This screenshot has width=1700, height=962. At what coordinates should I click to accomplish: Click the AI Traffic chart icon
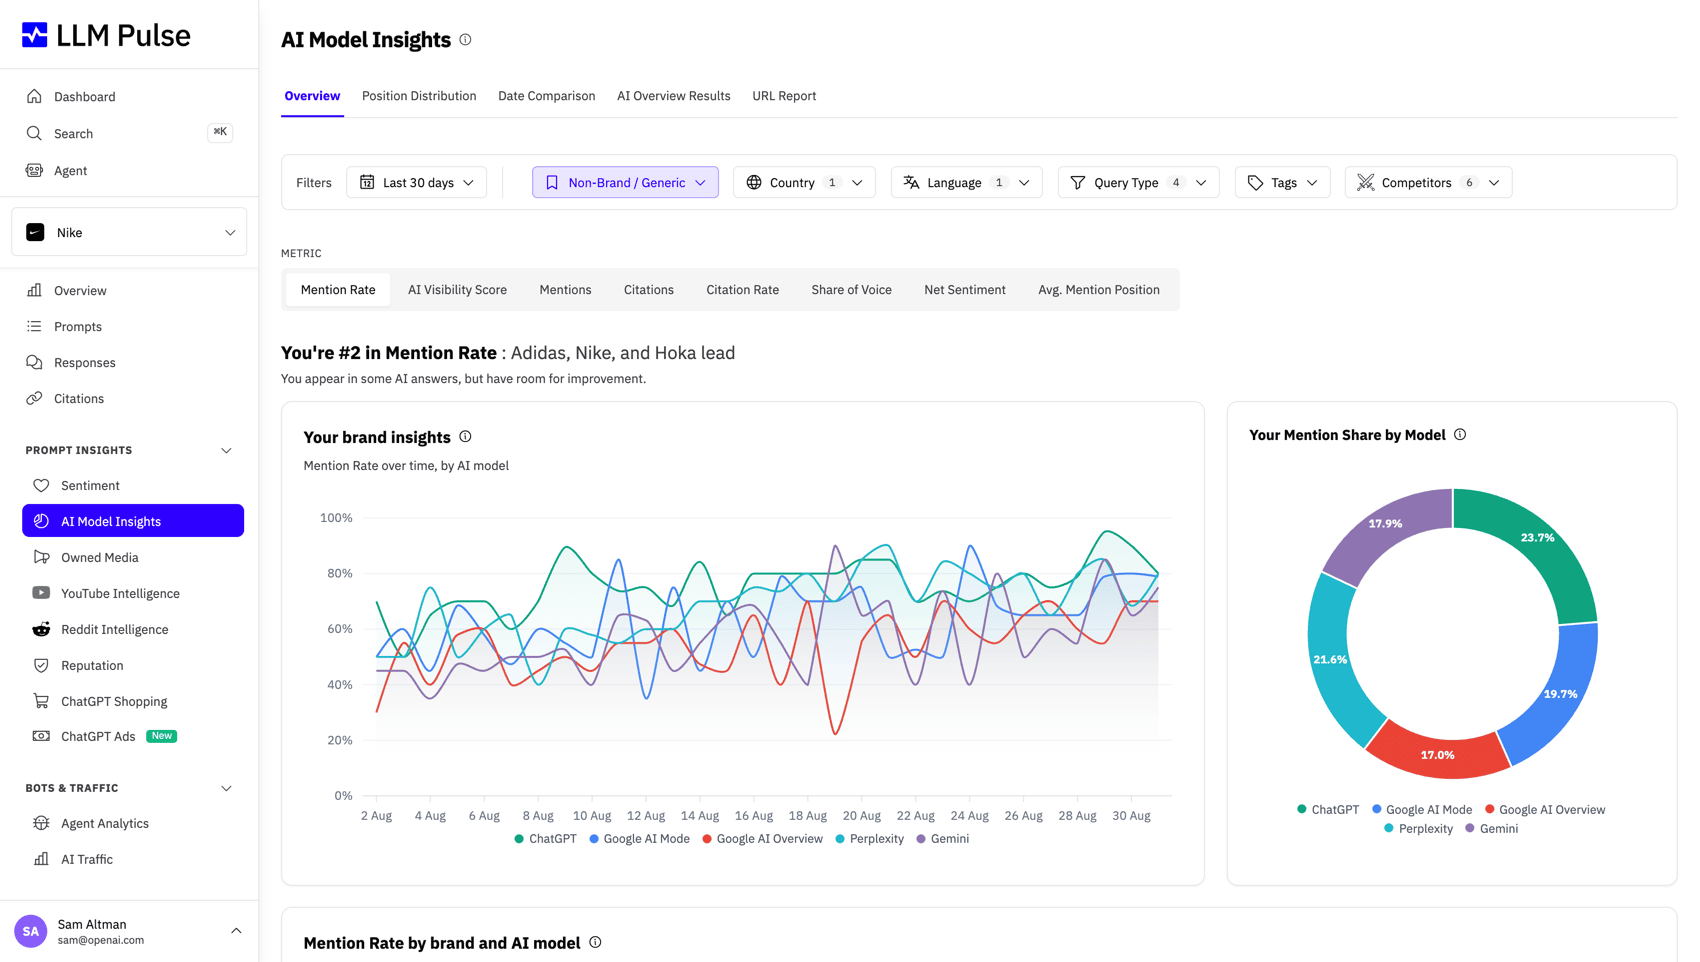[41, 859]
